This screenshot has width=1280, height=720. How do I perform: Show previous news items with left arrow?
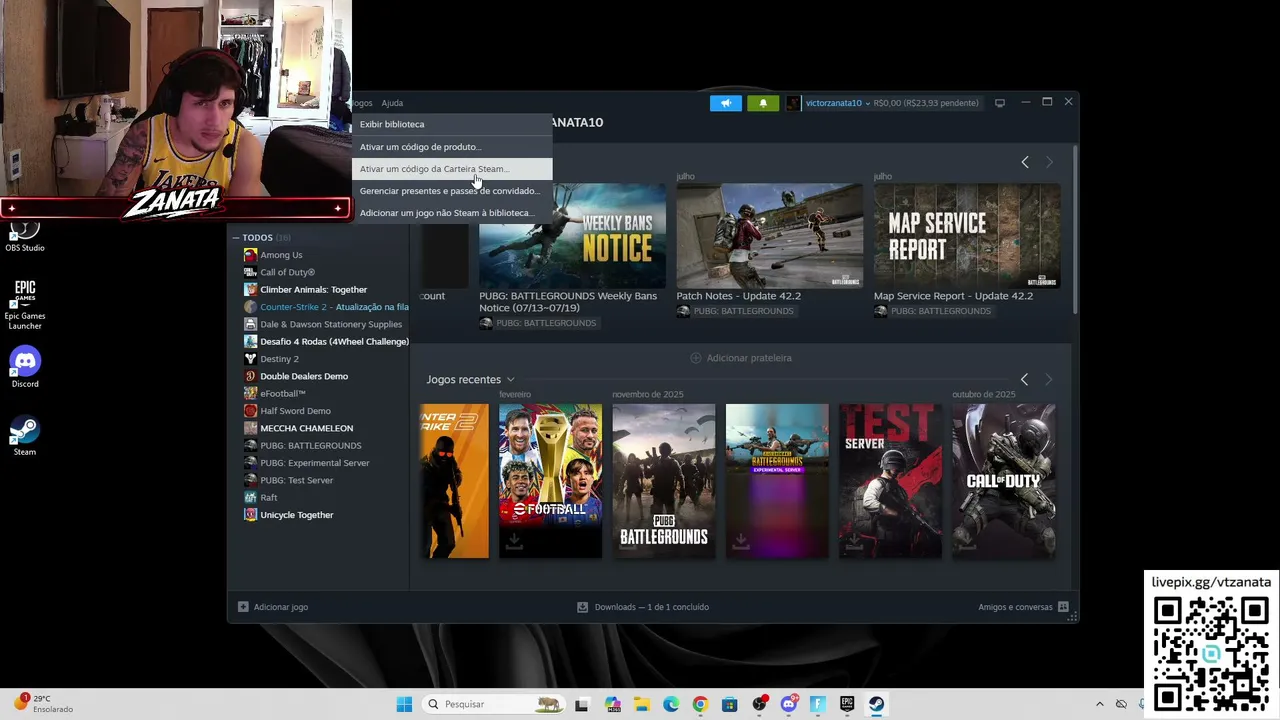click(x=1025, y=162)
